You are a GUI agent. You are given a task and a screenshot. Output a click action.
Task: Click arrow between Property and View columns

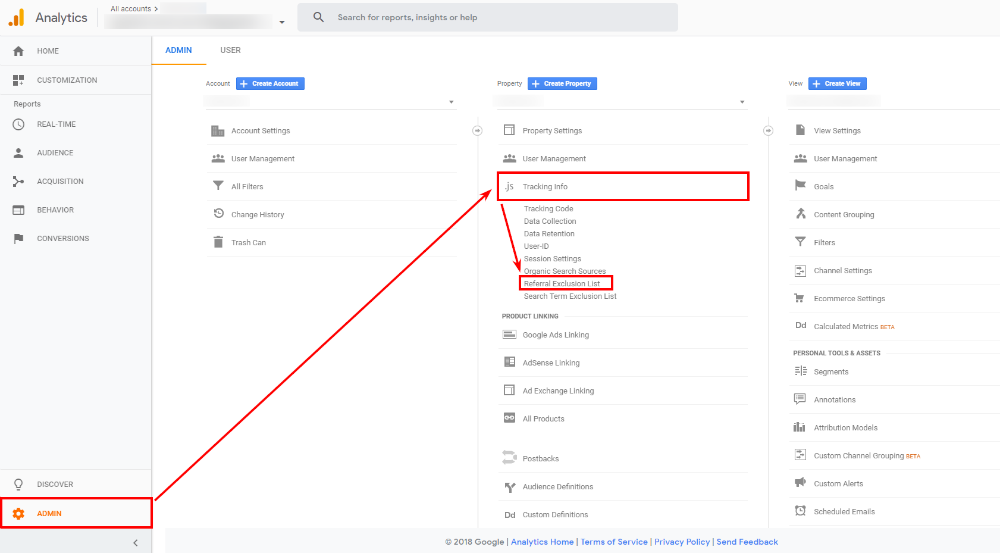[x=768, y=131]
